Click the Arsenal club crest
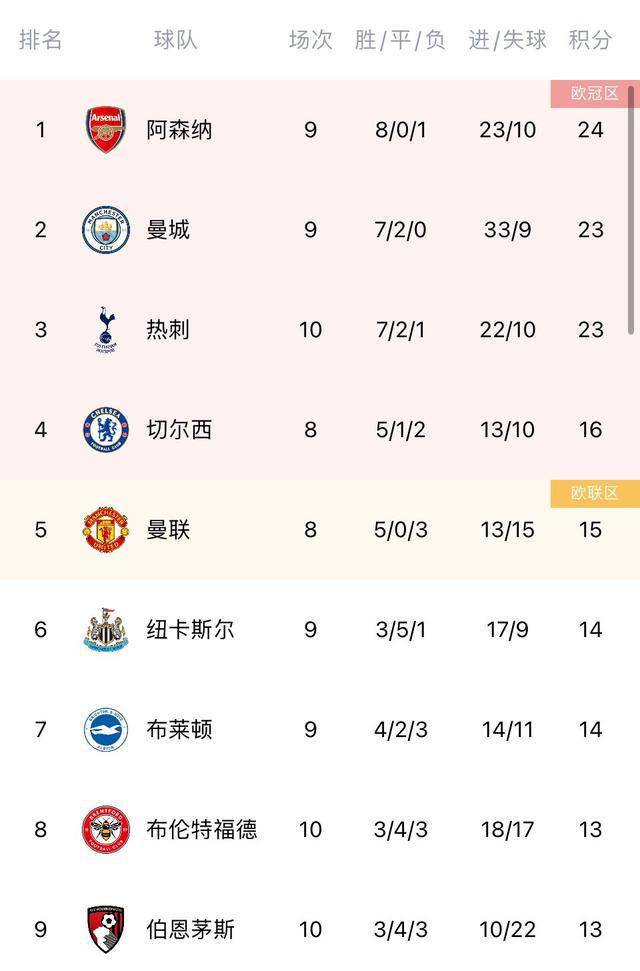This screenshot has width=640, height=971. coord(106,130)
